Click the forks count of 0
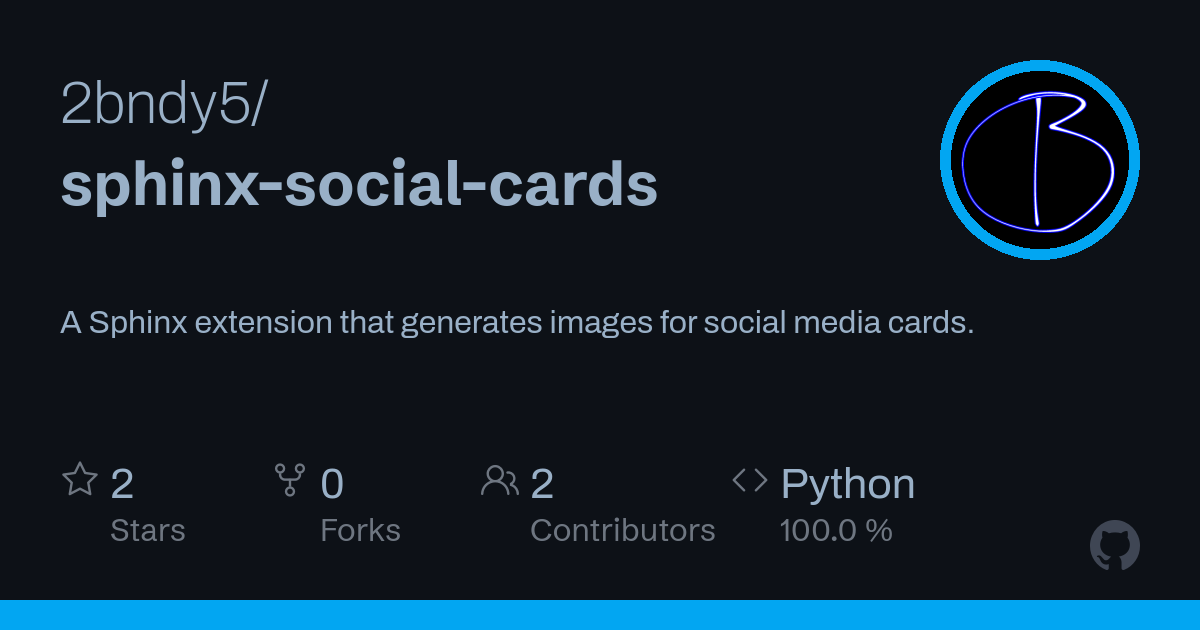 point(332,485)
